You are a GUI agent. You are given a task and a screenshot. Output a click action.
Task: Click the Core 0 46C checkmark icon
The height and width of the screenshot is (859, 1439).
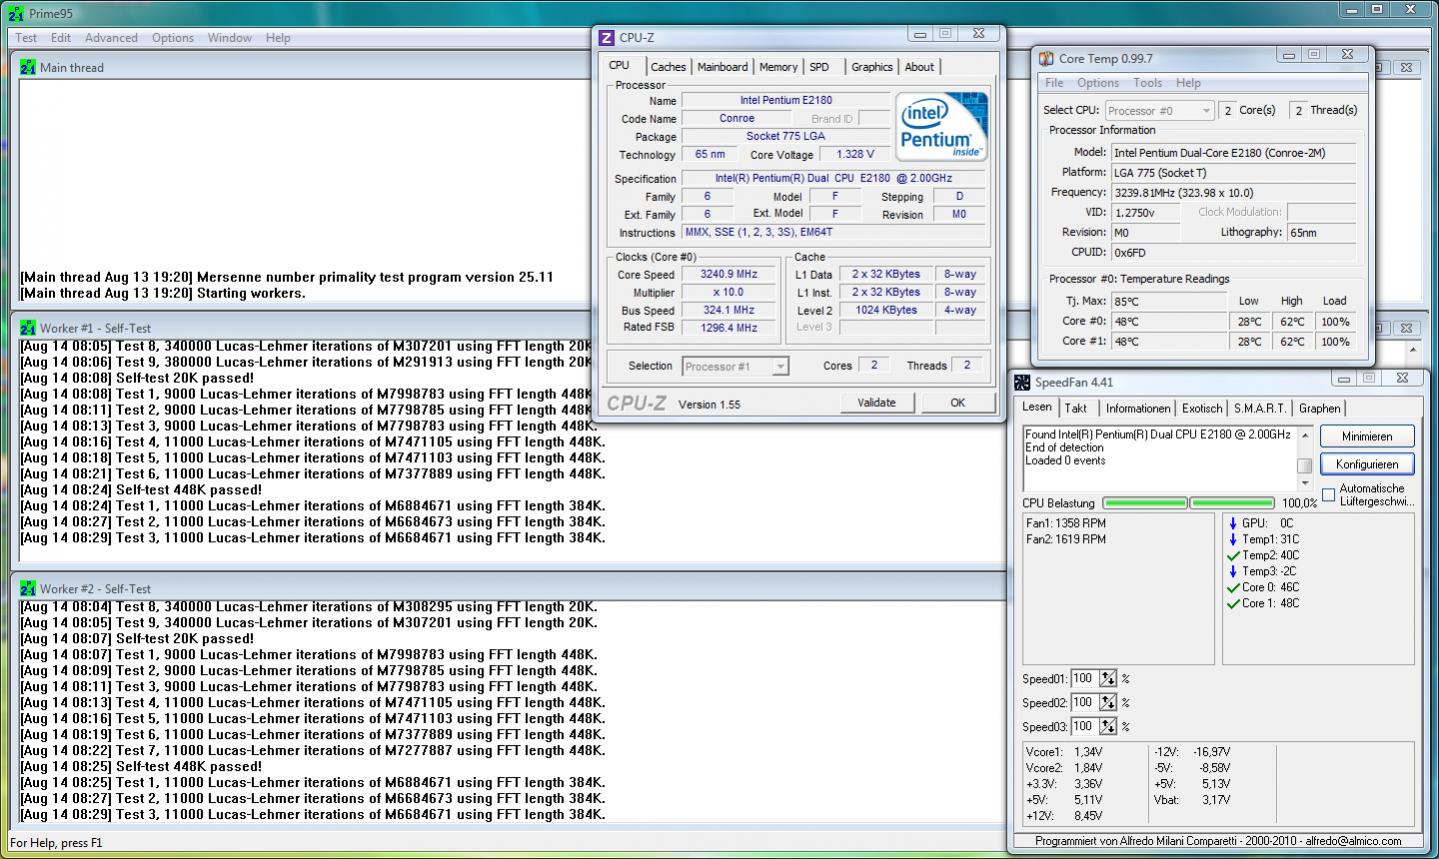coord(1233,587)
